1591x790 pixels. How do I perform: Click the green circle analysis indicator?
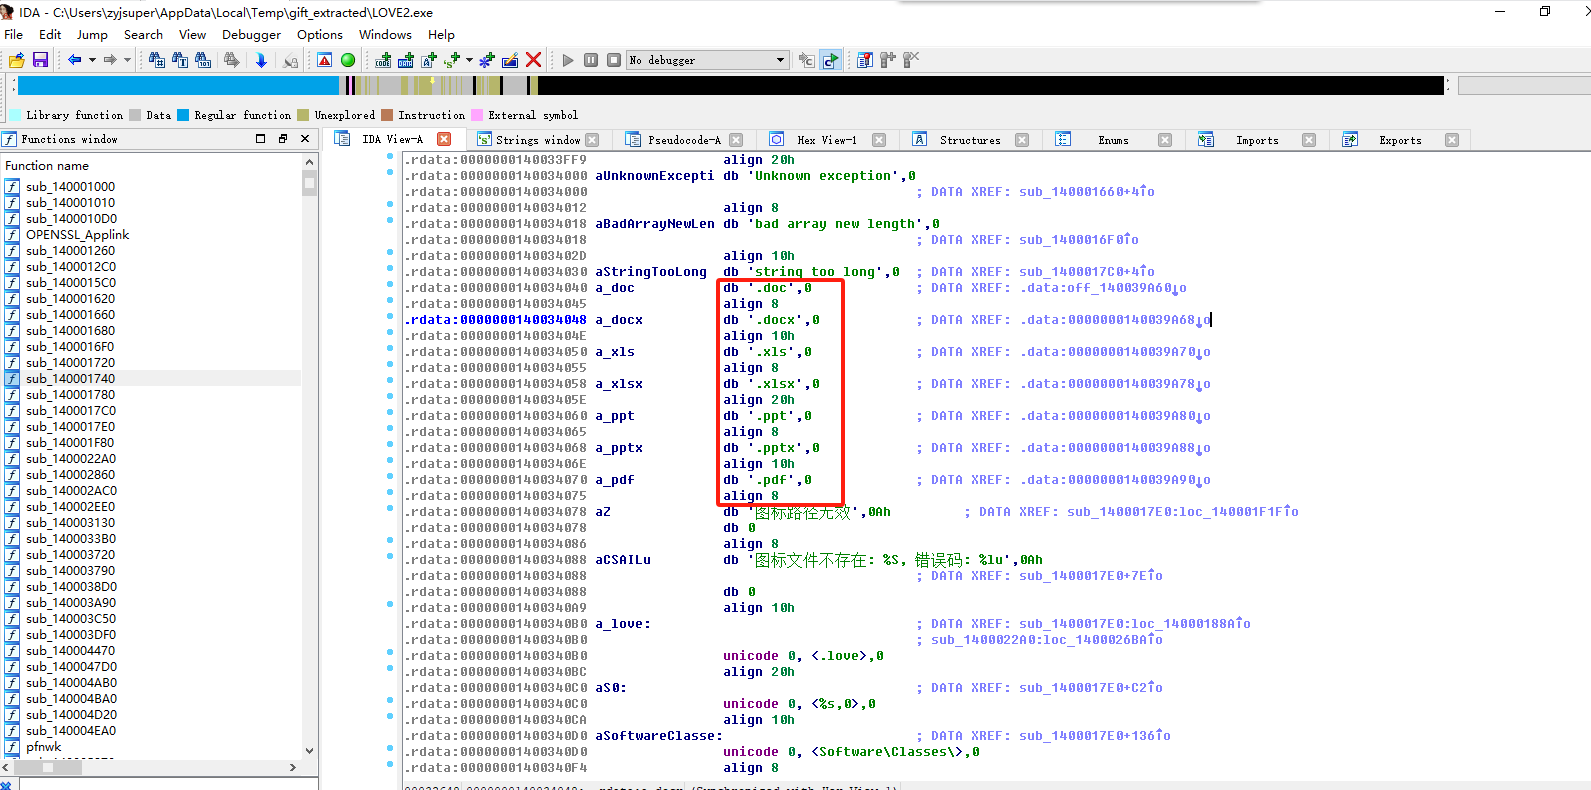(x=348, y=60)
